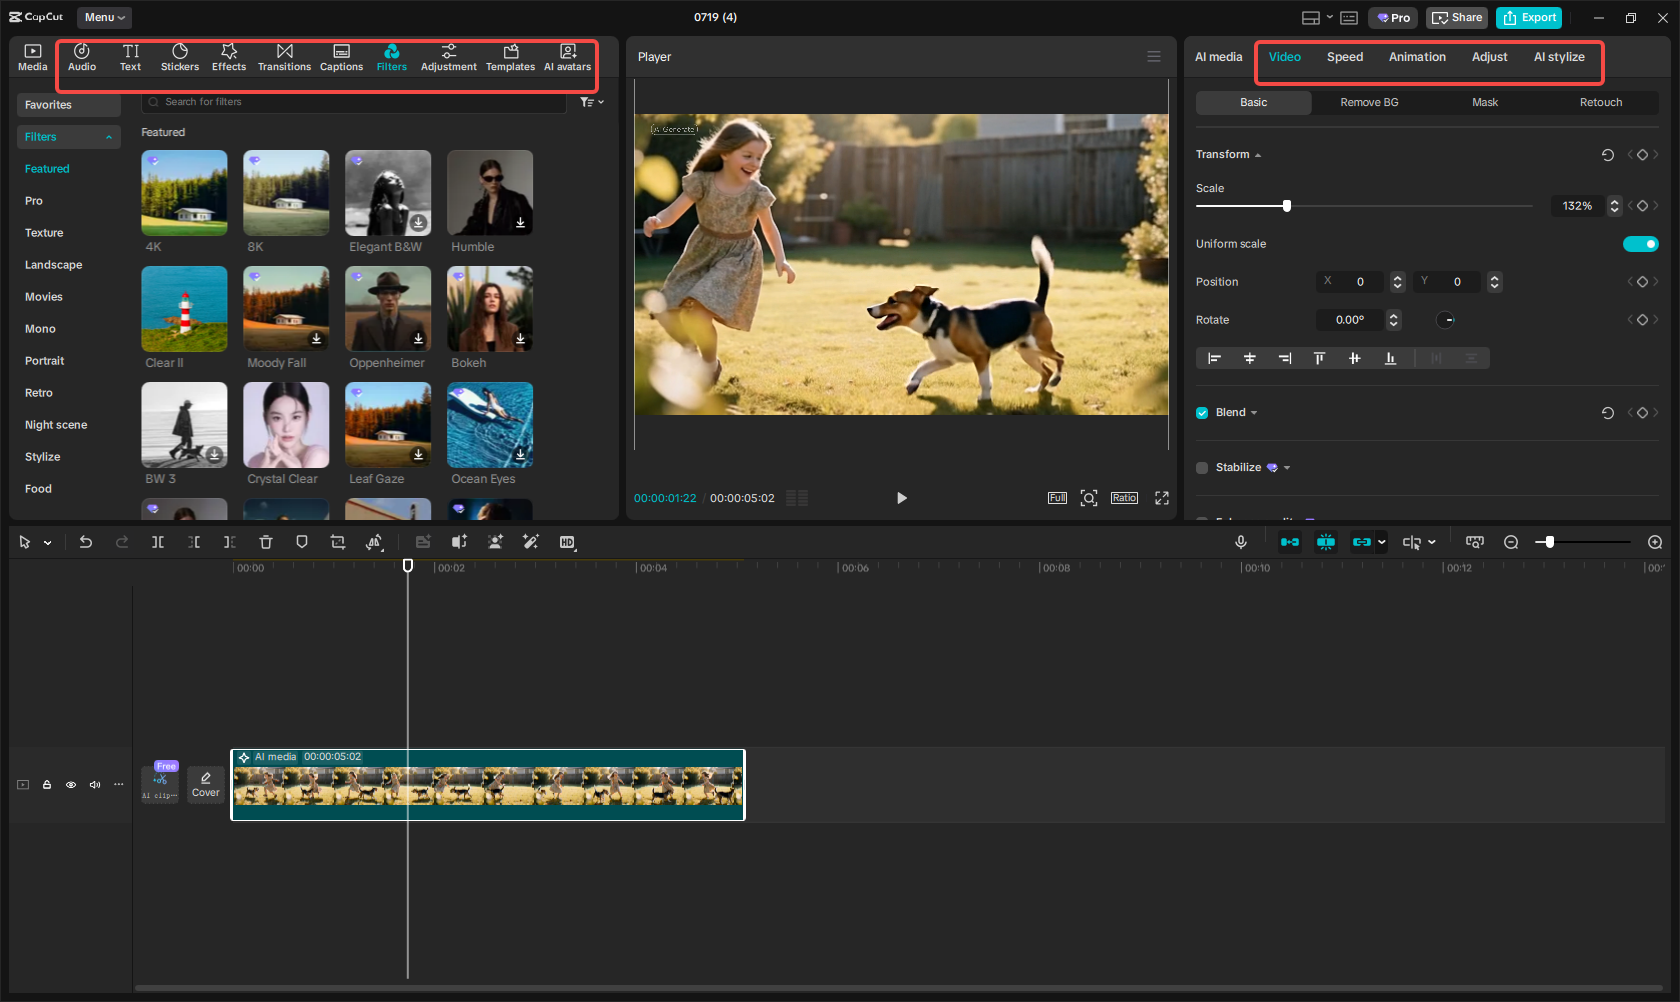Click the Export button
This screenshot has width=1680, height=1002.
(x=1528, y=17)
